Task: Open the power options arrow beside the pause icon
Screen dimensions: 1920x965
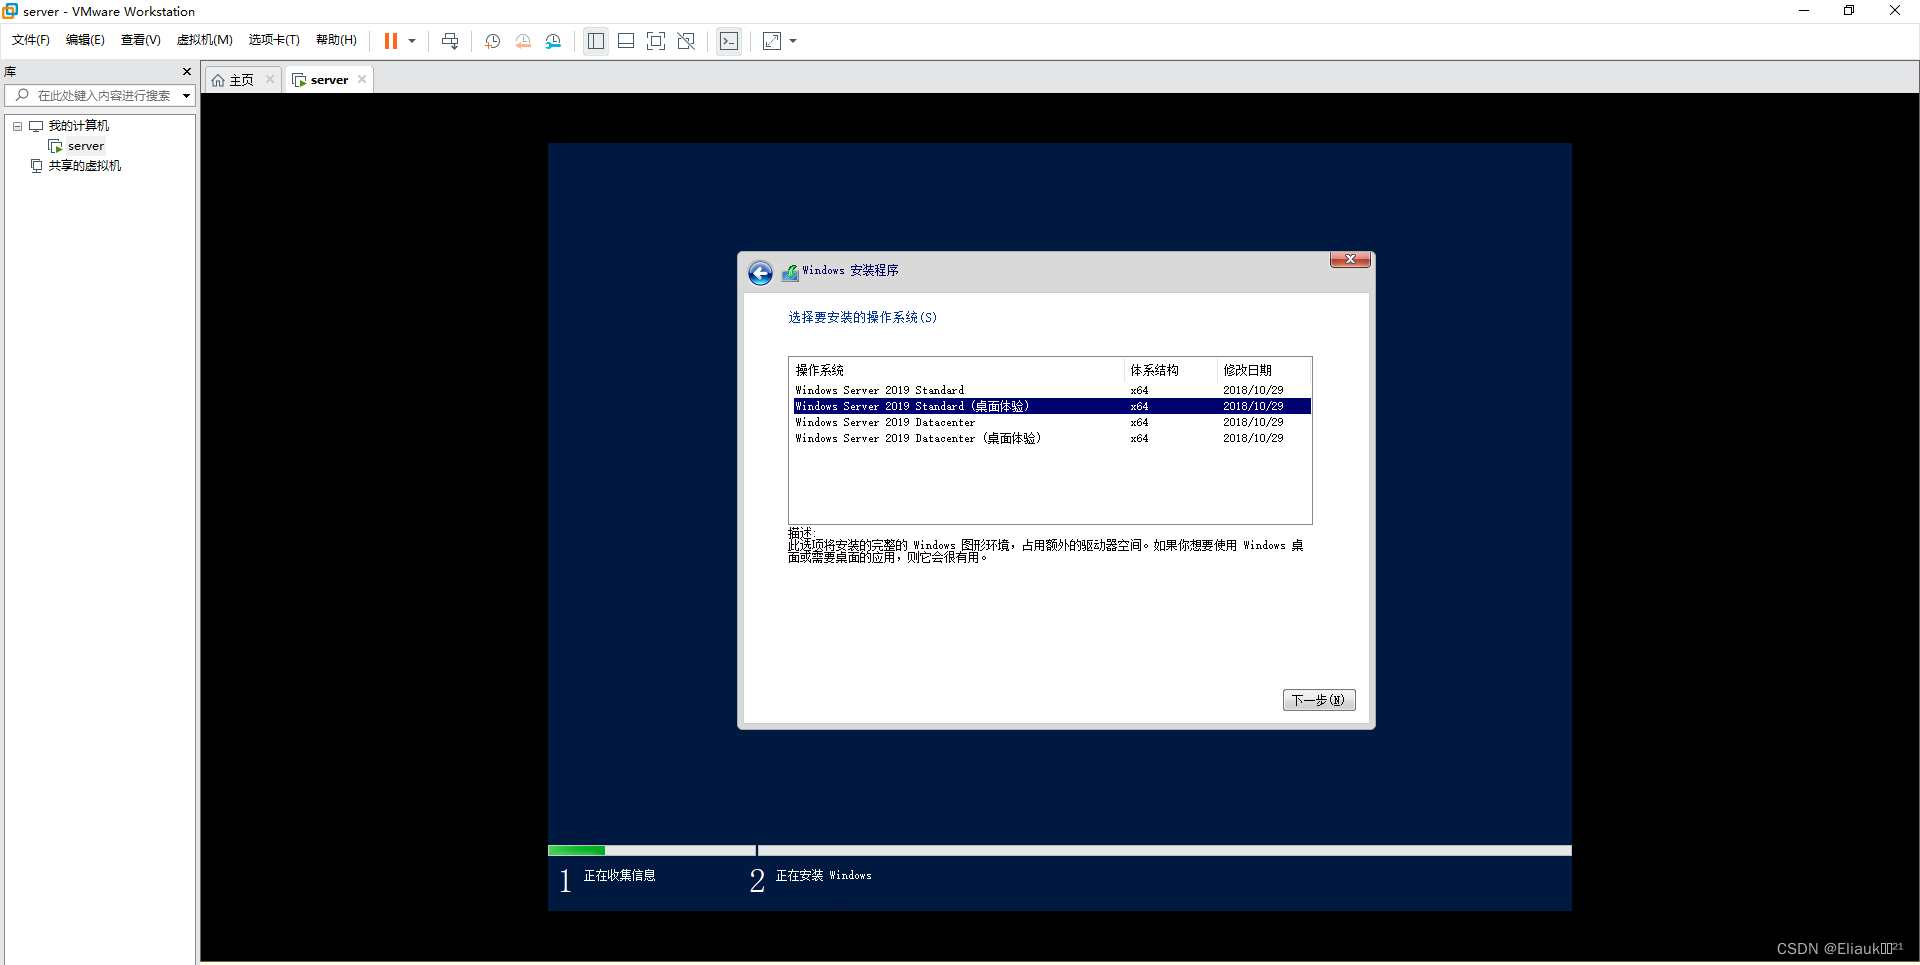Action: 412,41
